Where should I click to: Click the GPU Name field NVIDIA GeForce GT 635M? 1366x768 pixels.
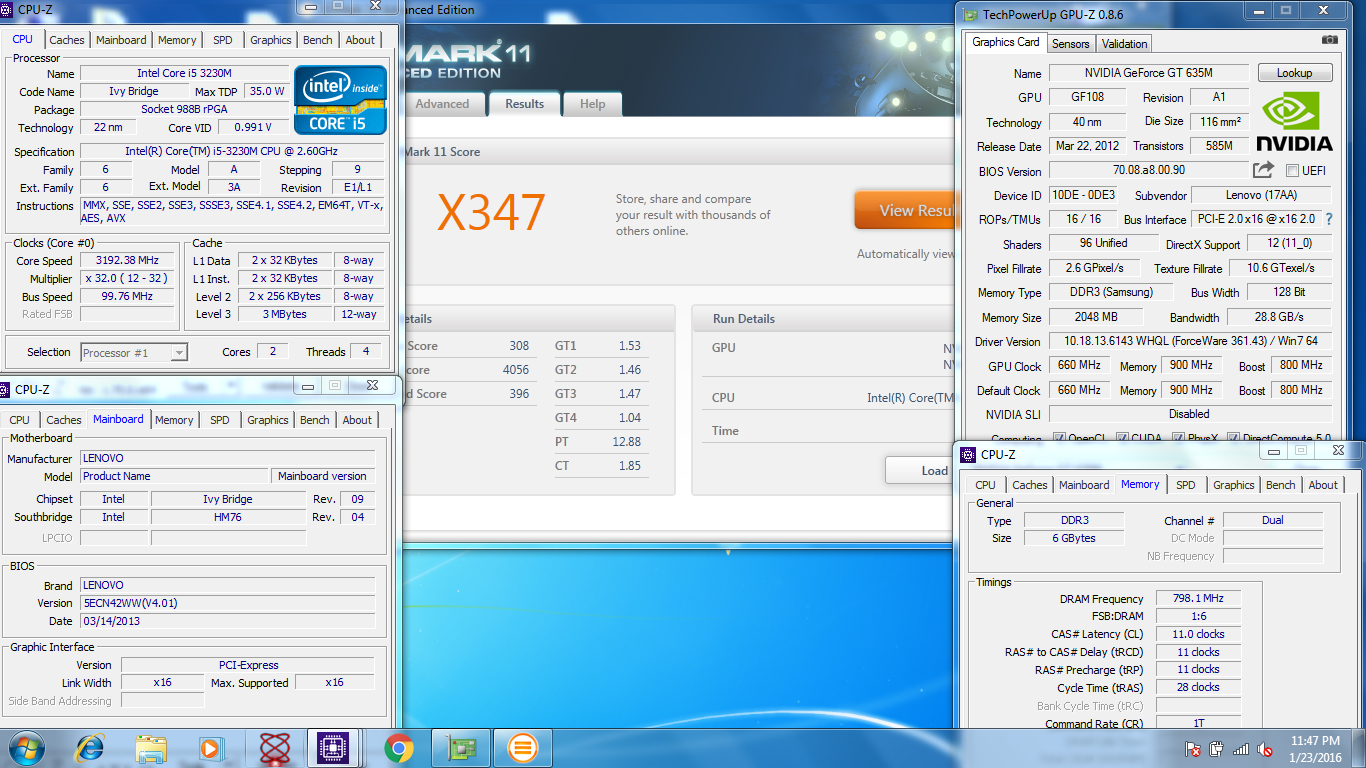click(1148, 73)
